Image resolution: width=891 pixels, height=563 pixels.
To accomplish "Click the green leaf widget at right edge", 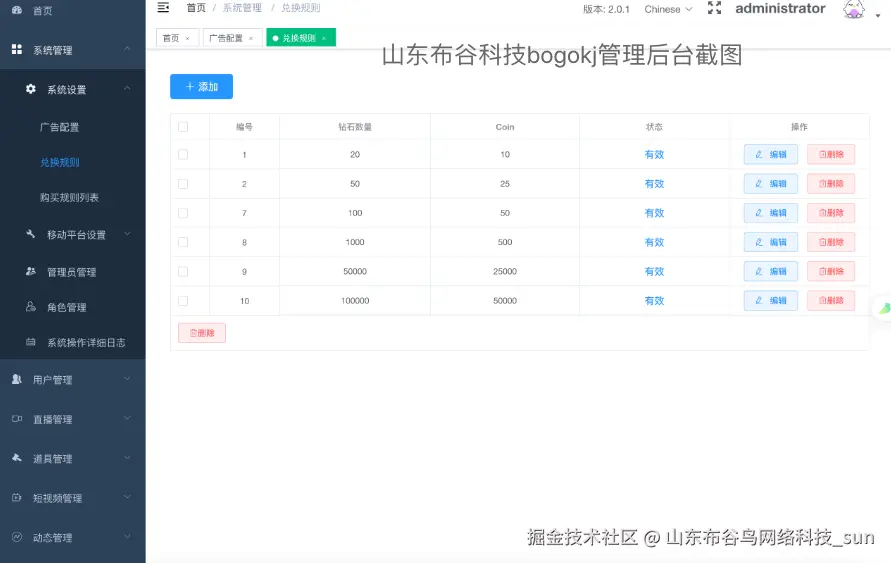I will pyautogui.click(x=884, y=308).
